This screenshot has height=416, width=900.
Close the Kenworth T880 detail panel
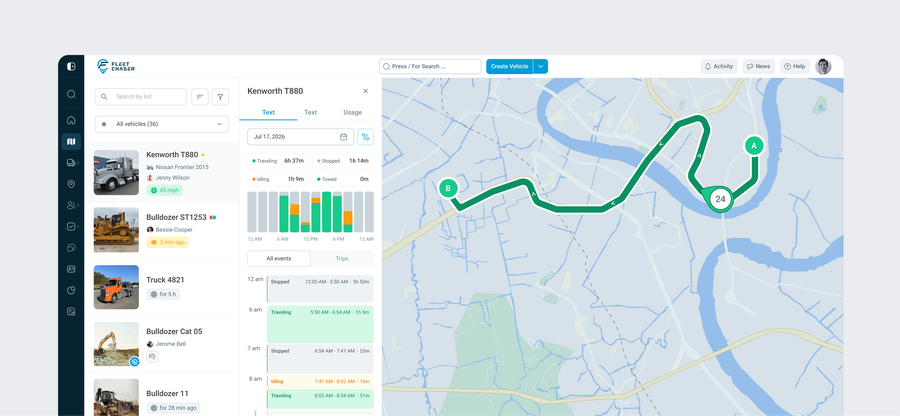tap(366, 91)
